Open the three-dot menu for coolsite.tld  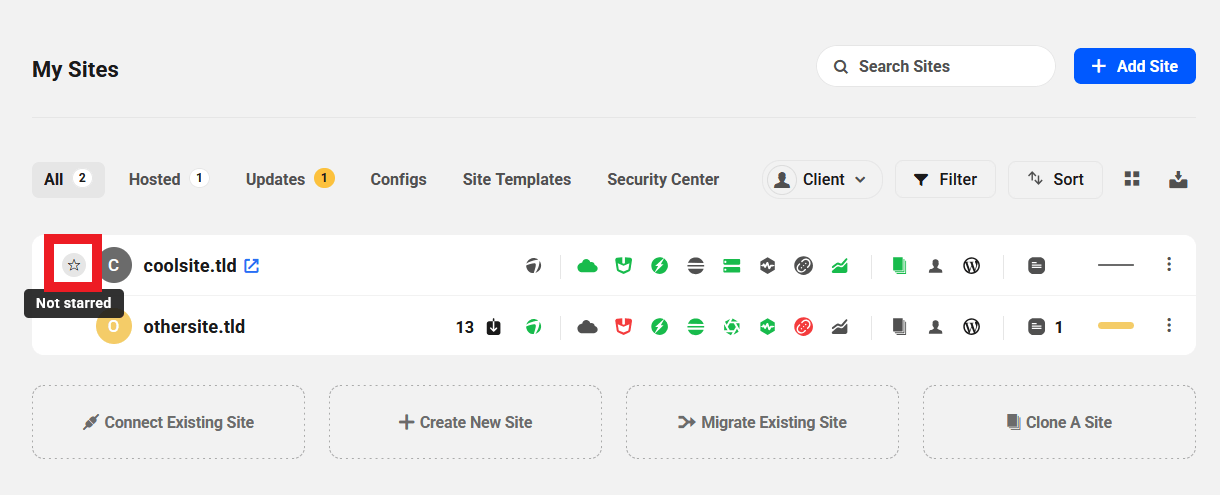pyautogui.click(x=1169, y=265)
